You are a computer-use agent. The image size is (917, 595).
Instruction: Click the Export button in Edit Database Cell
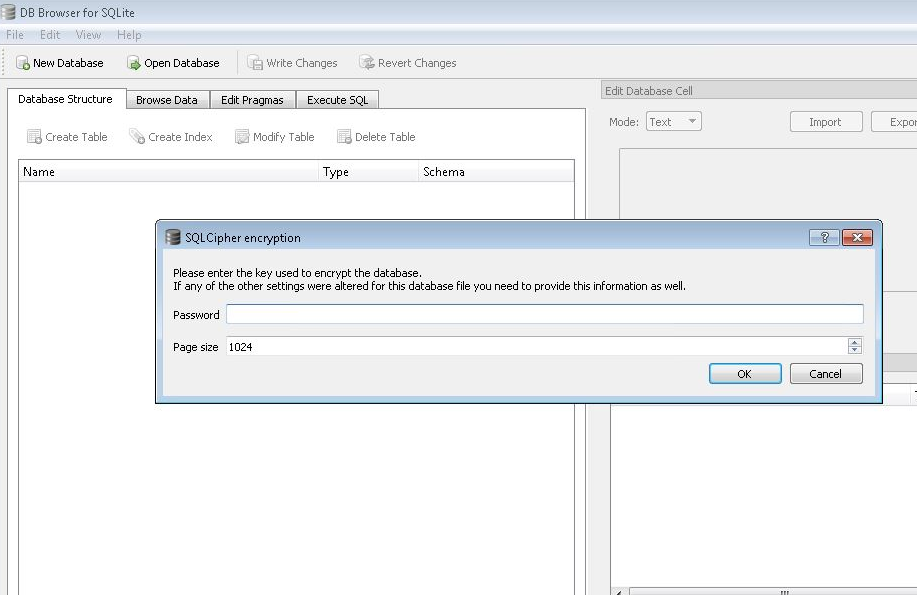(895, 122)
